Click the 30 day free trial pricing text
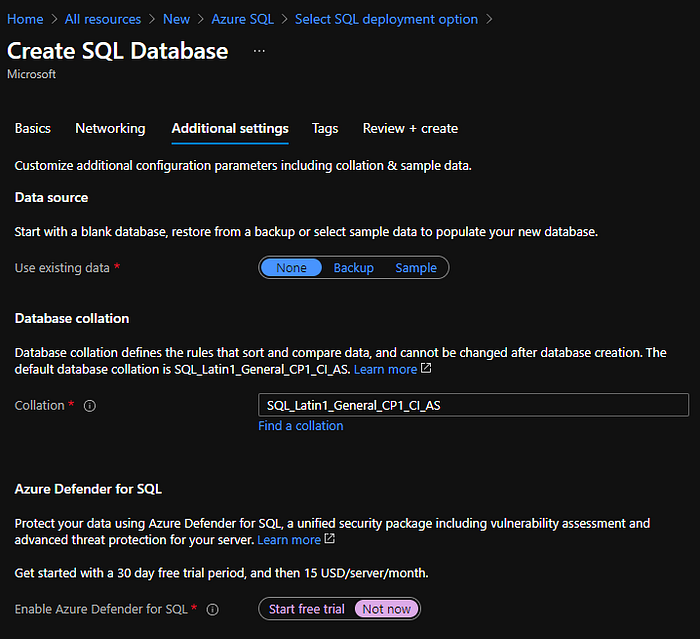Viewport: 700px width, 639px height. click(x=221, y=573)
